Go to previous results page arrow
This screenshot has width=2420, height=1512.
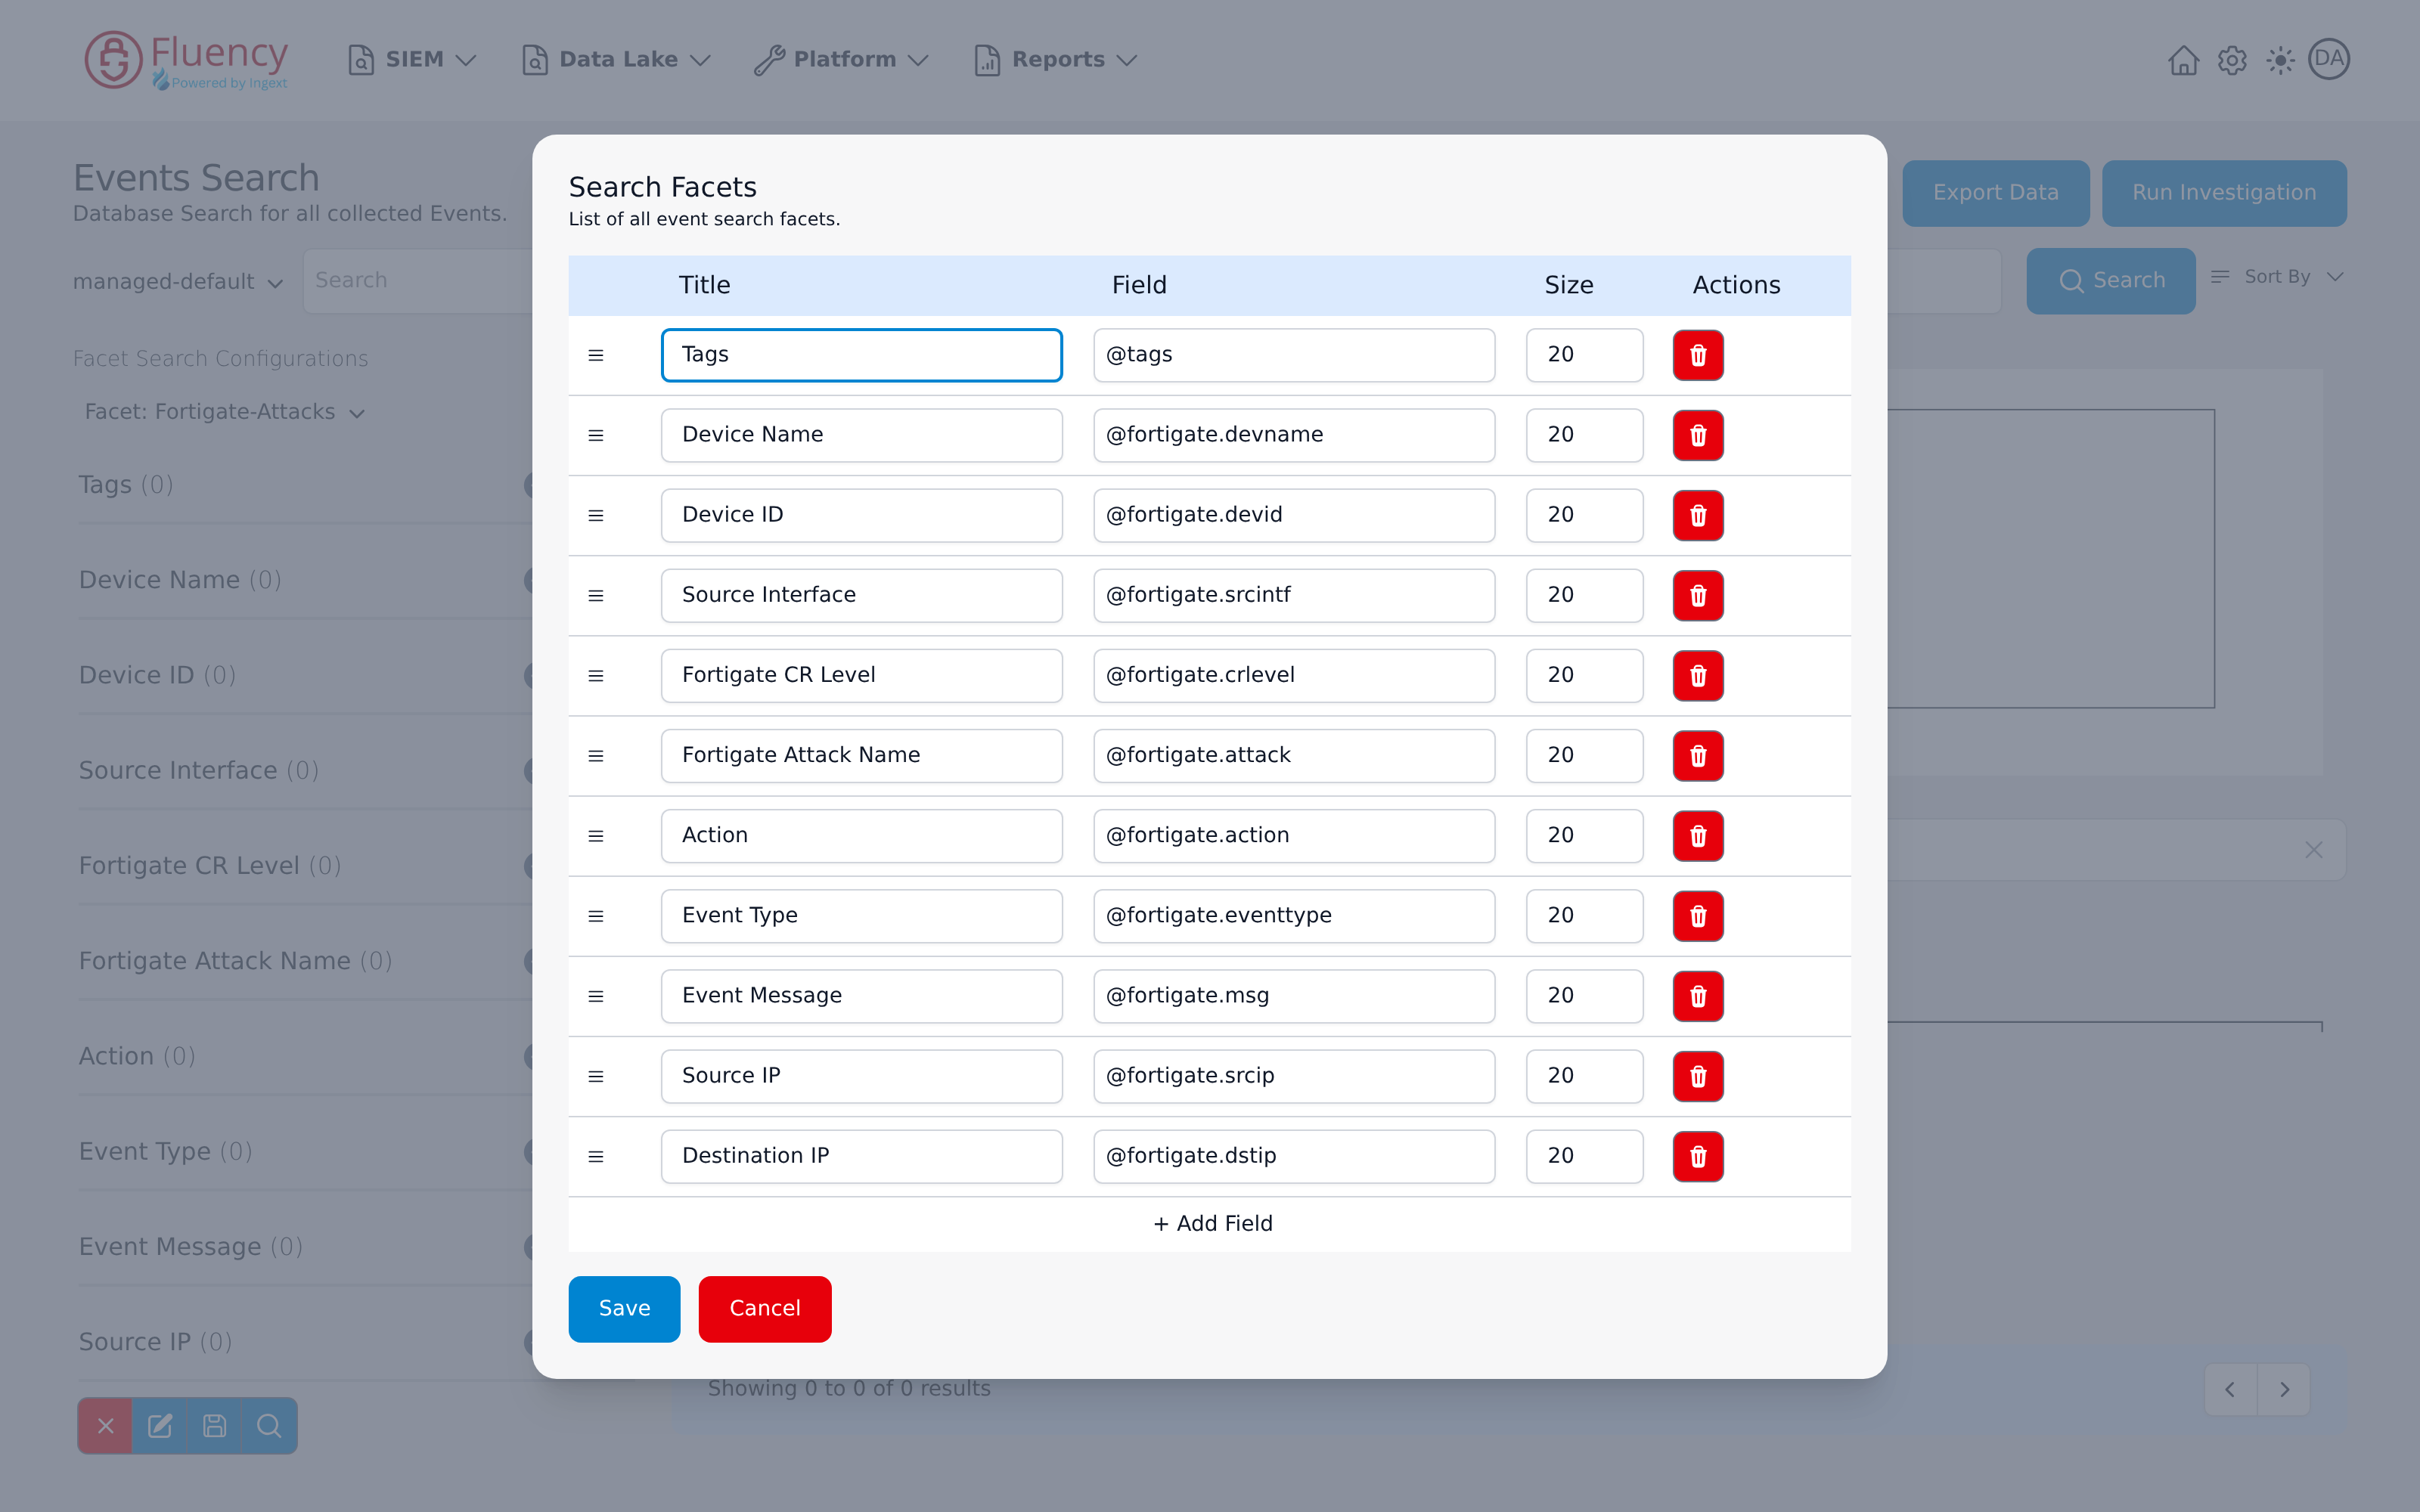pyautogui.click(x=2230, y=1389)
